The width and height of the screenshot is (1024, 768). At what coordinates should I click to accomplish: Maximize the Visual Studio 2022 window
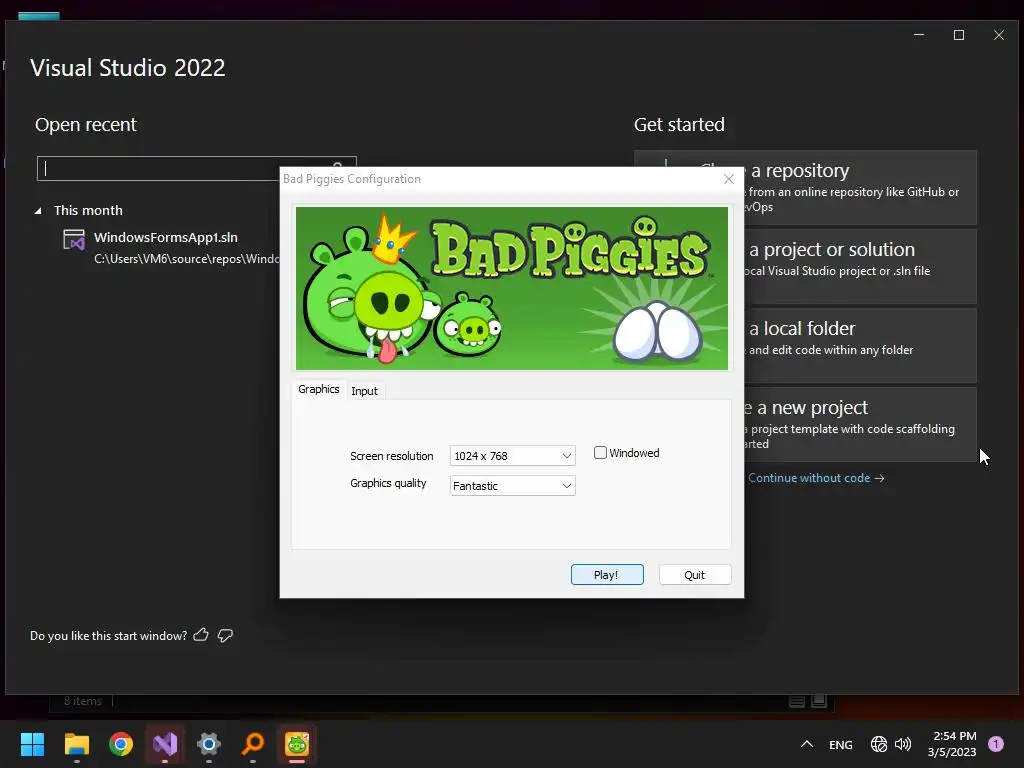point(959,35)
